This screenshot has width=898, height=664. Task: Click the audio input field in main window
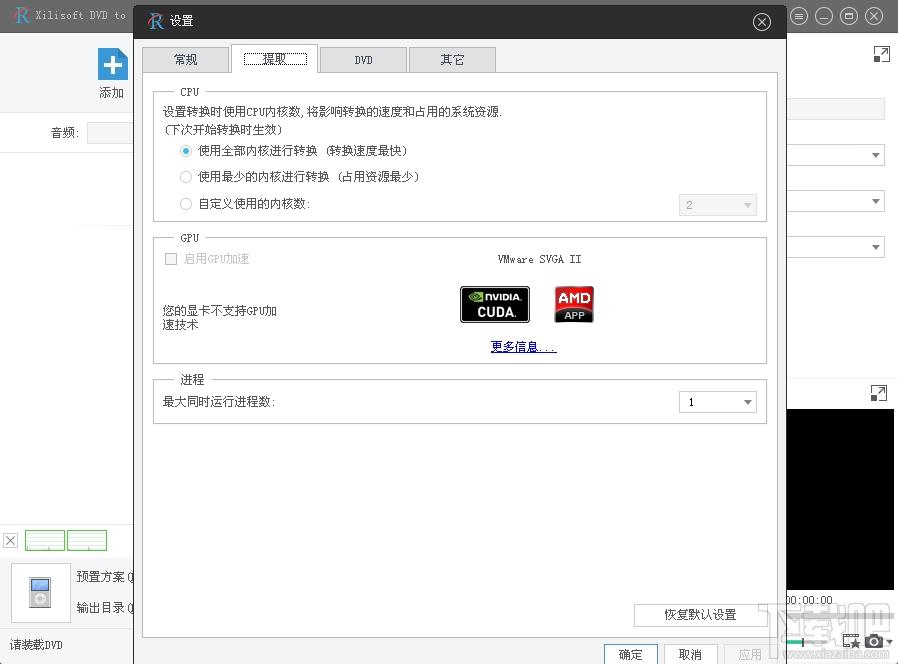[110, 133]
